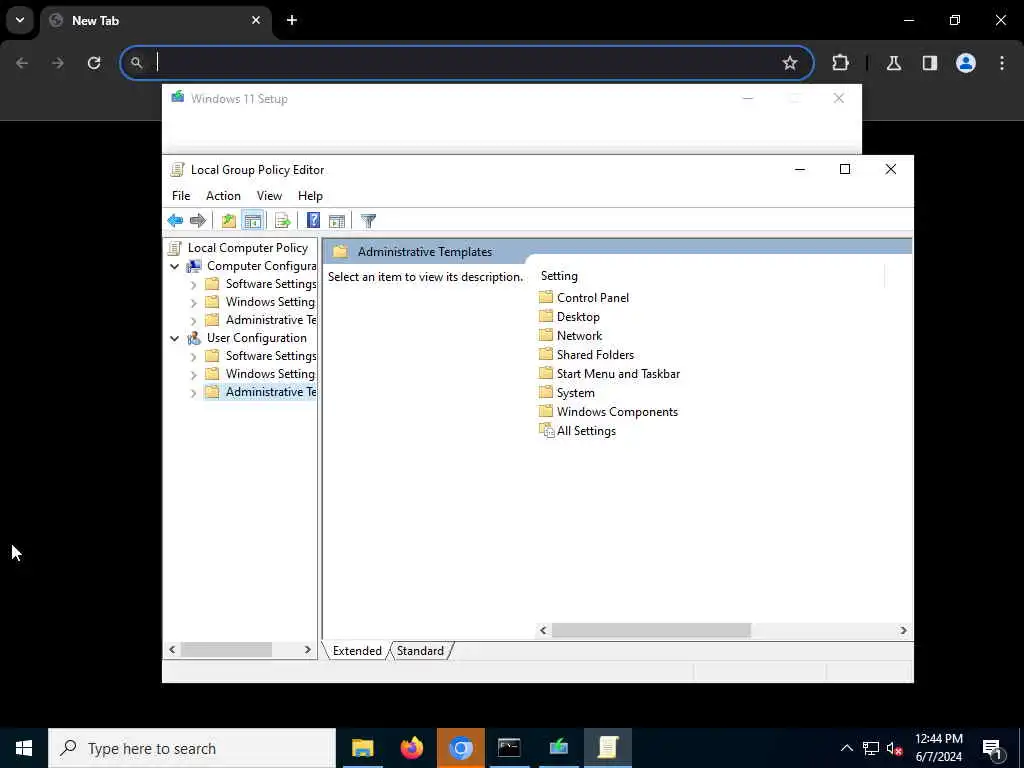Click the taskbar search box
Viewport: 1024px width, 768px height.
coord(192,748)
